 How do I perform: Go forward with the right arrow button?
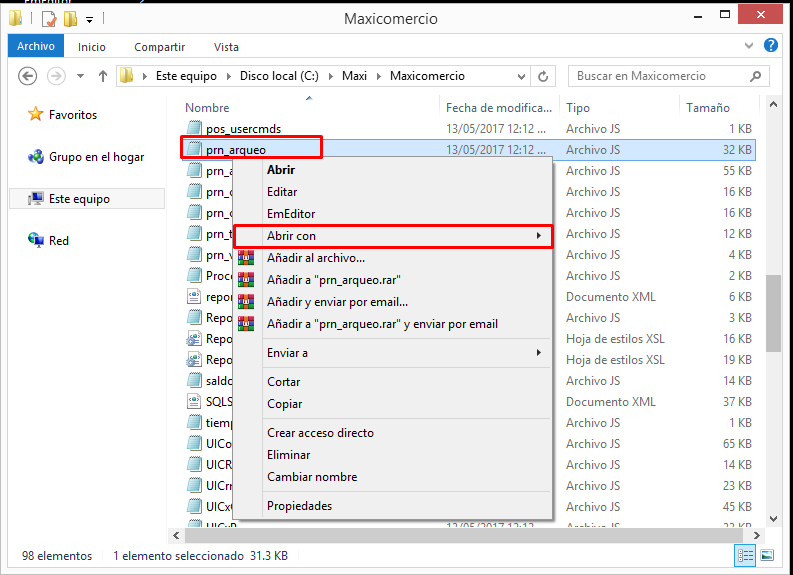[x=56, y=76]
